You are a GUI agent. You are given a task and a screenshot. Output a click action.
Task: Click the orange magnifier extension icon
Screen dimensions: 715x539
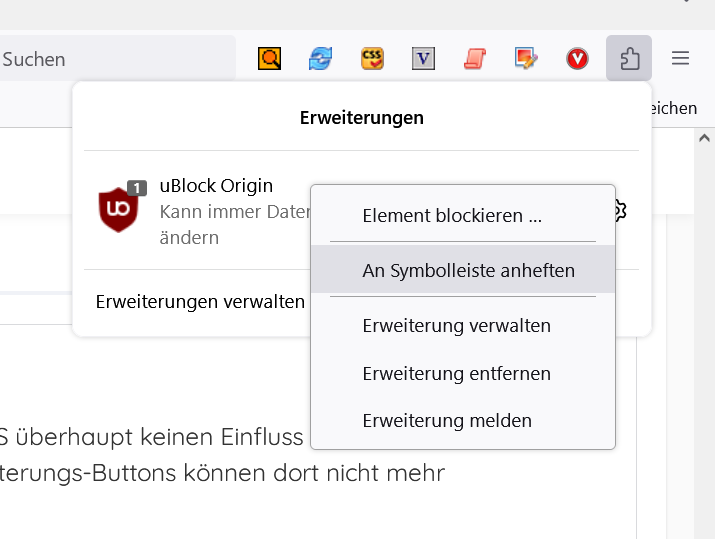(x=270, y=59)
